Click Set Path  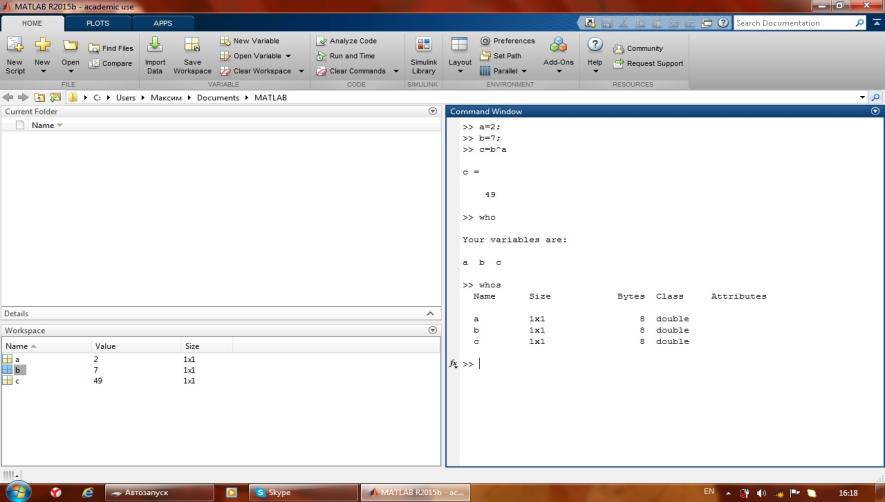[501, 56]
